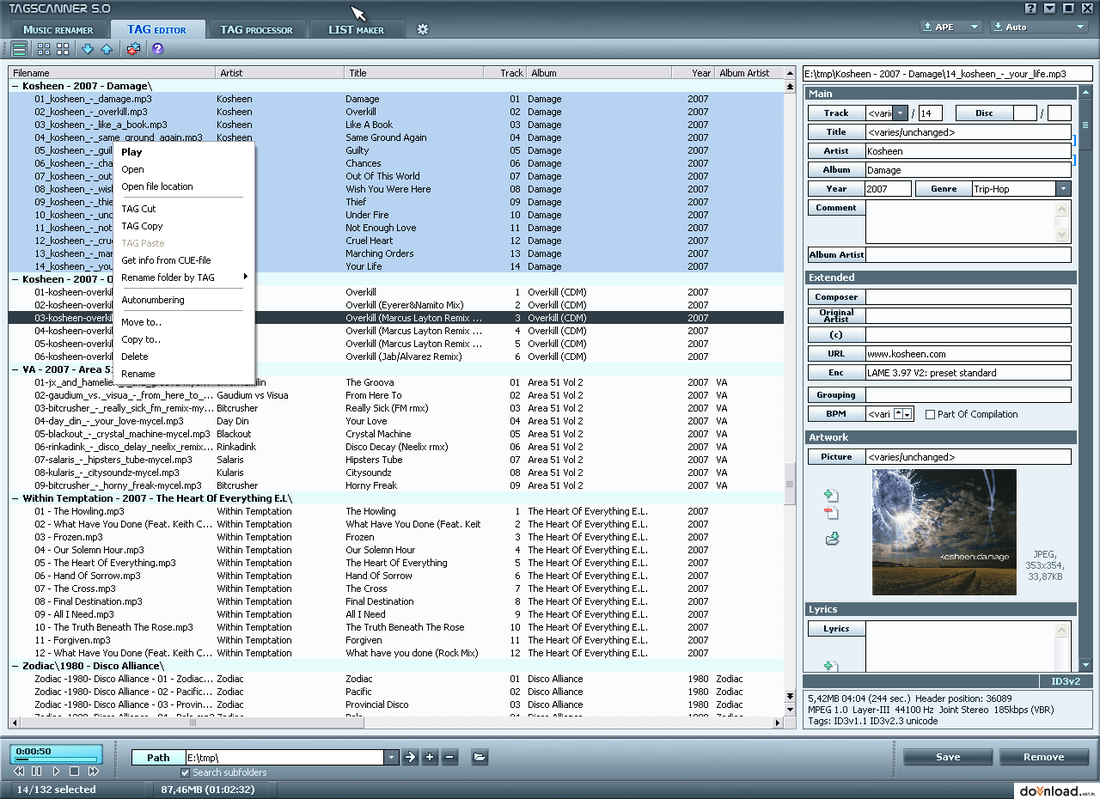
Task: Stop the audio playback
Action: click(x=74, y=771)
